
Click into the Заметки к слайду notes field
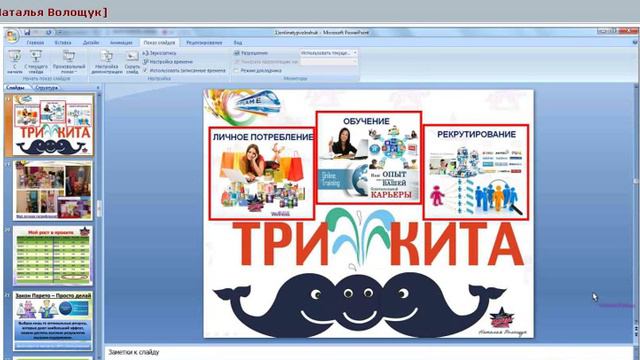369,353
